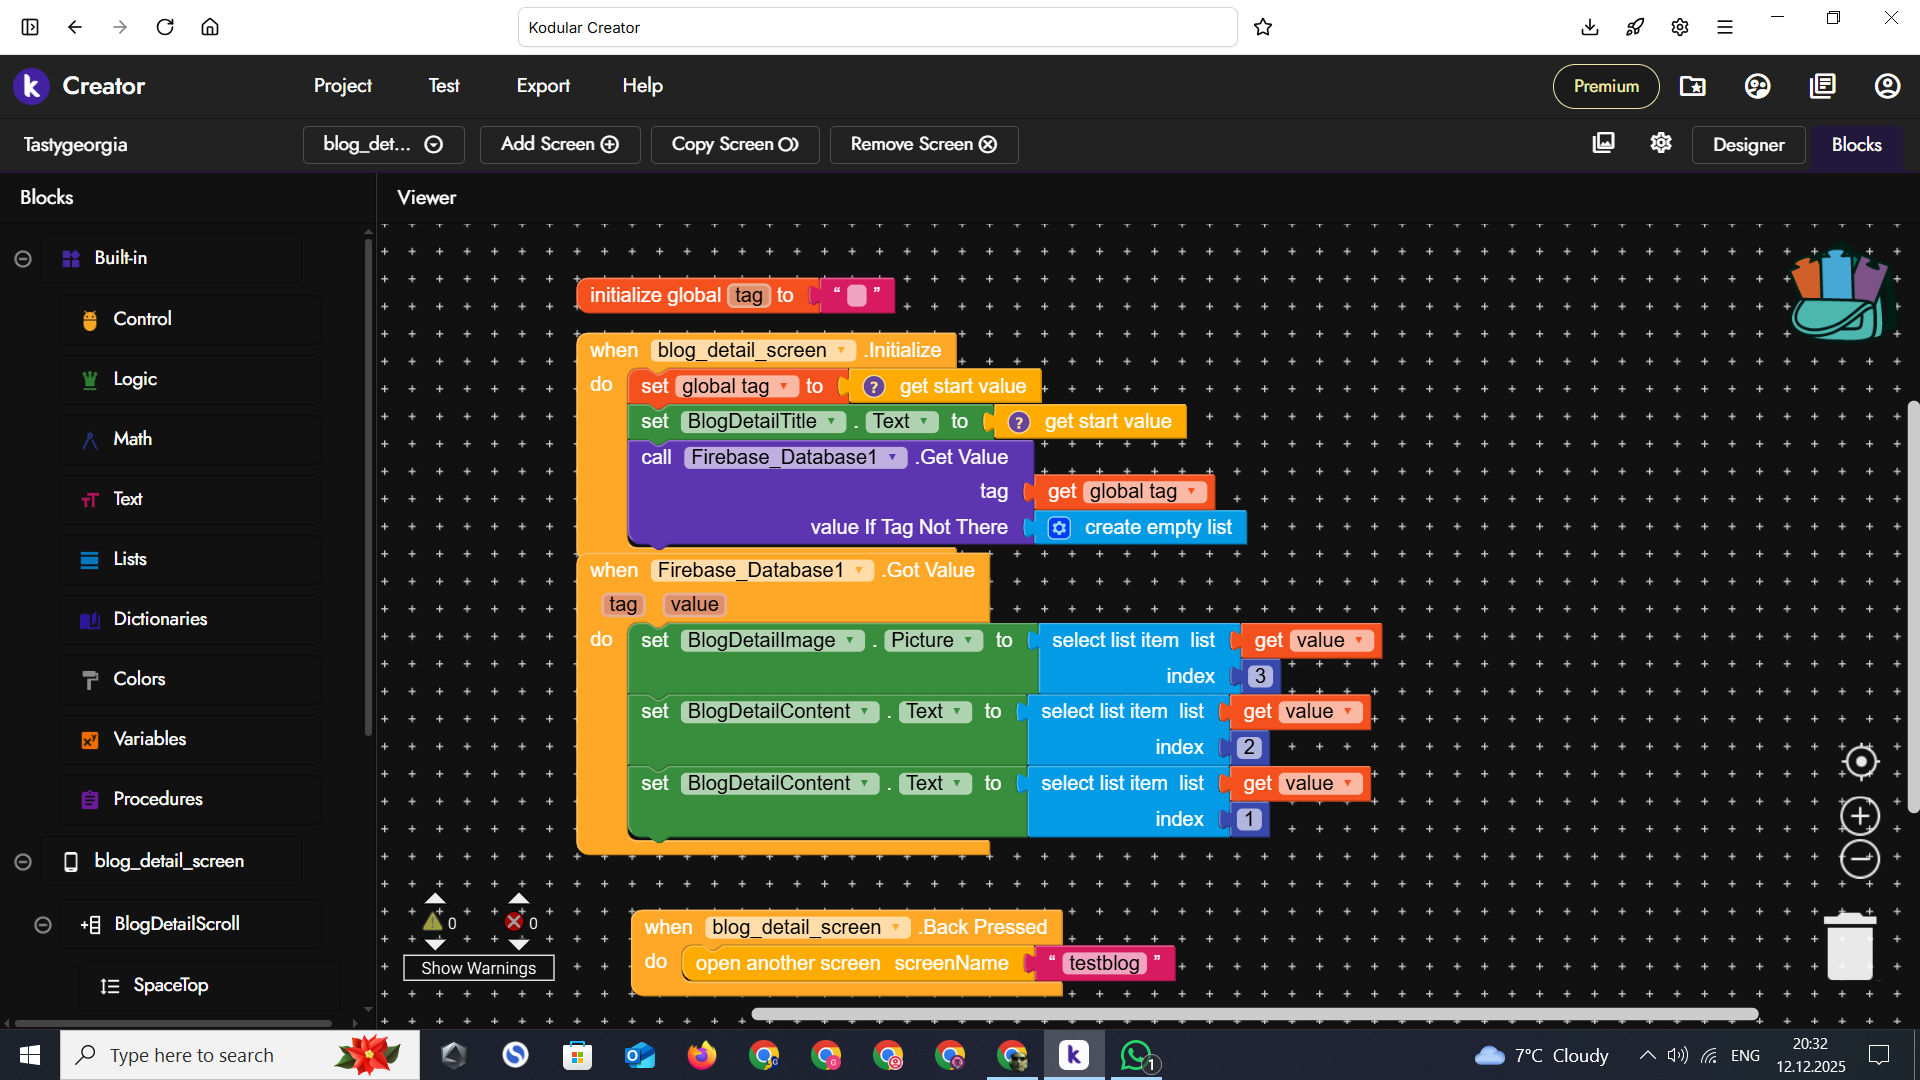Open project settings gear icon
1920x1080 pixels.
click(1661, 143)
